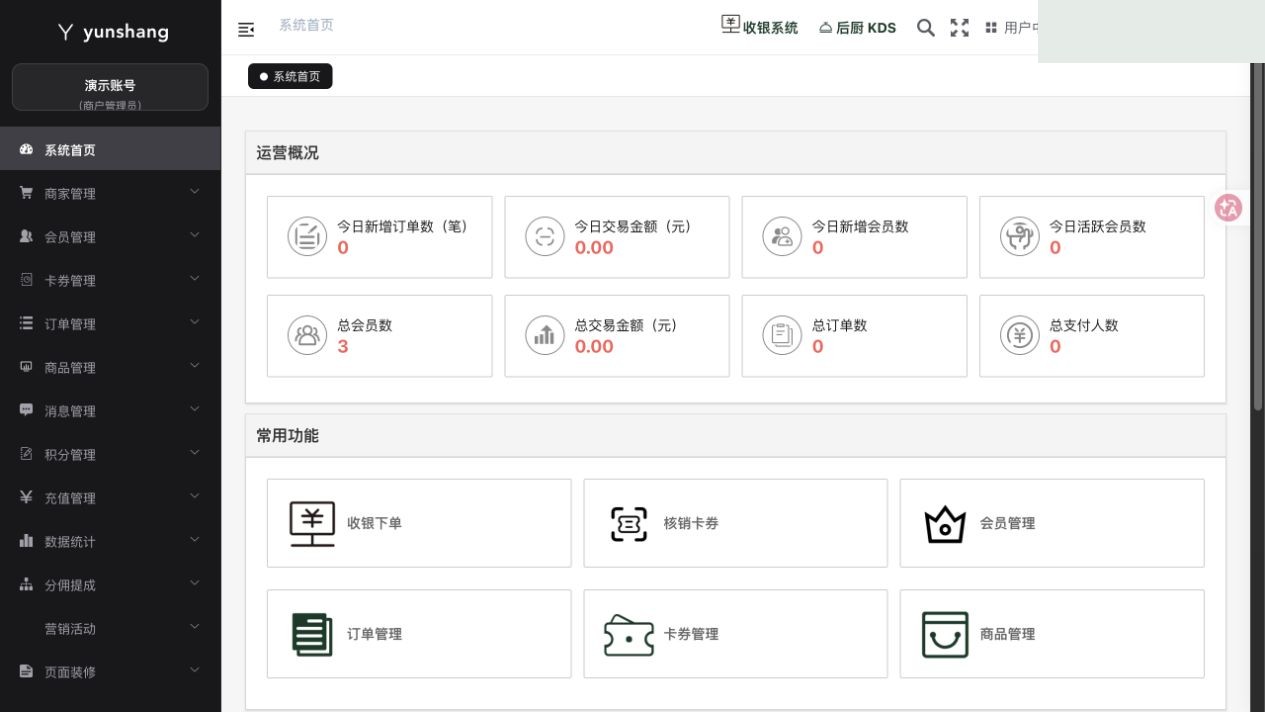Click the 总会员数 group icon
The height and width of the screenshot is (712, 1265).
(308, 336)
